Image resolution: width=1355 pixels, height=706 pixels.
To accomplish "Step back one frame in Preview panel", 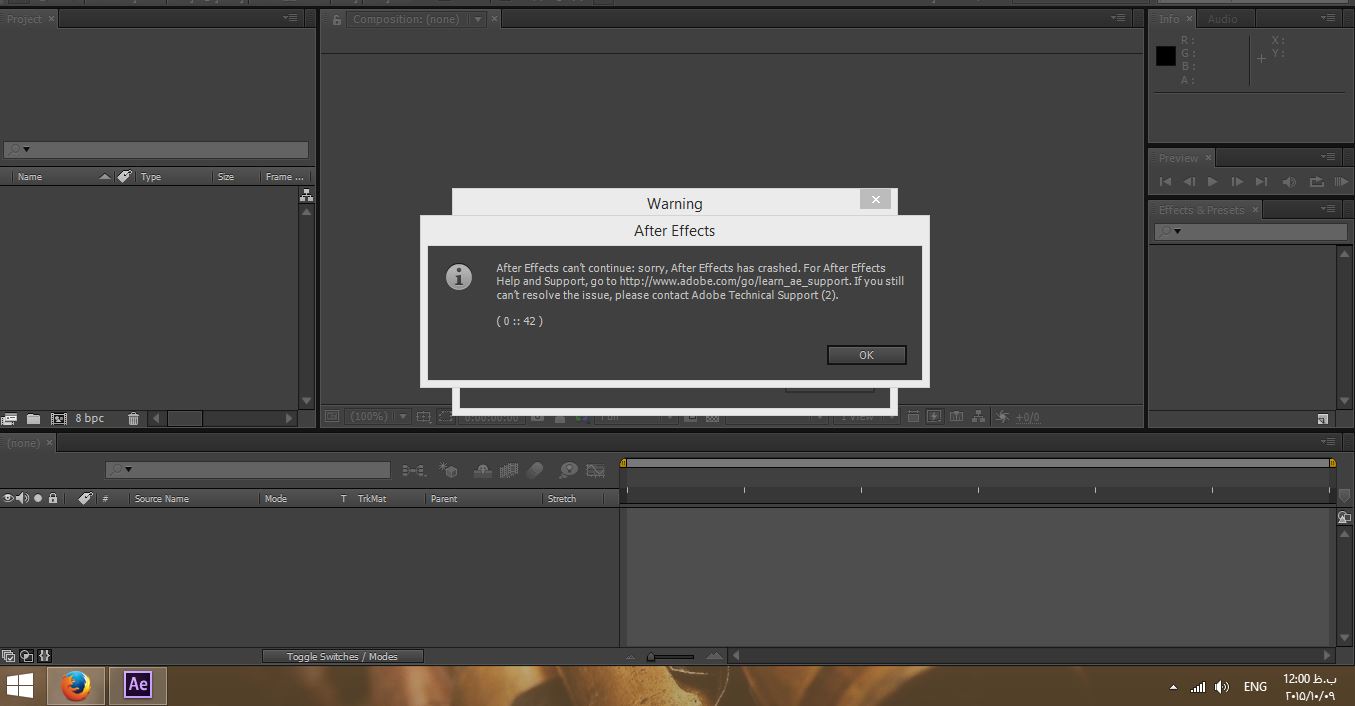I will pos(1189,182).
